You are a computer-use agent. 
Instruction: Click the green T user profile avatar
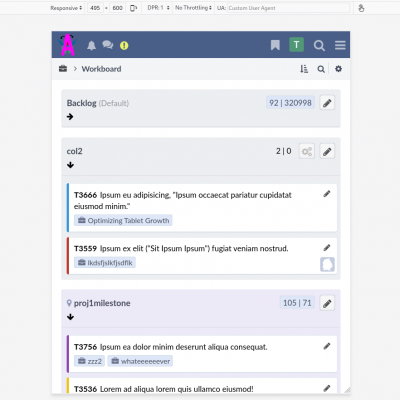[296, 45]
